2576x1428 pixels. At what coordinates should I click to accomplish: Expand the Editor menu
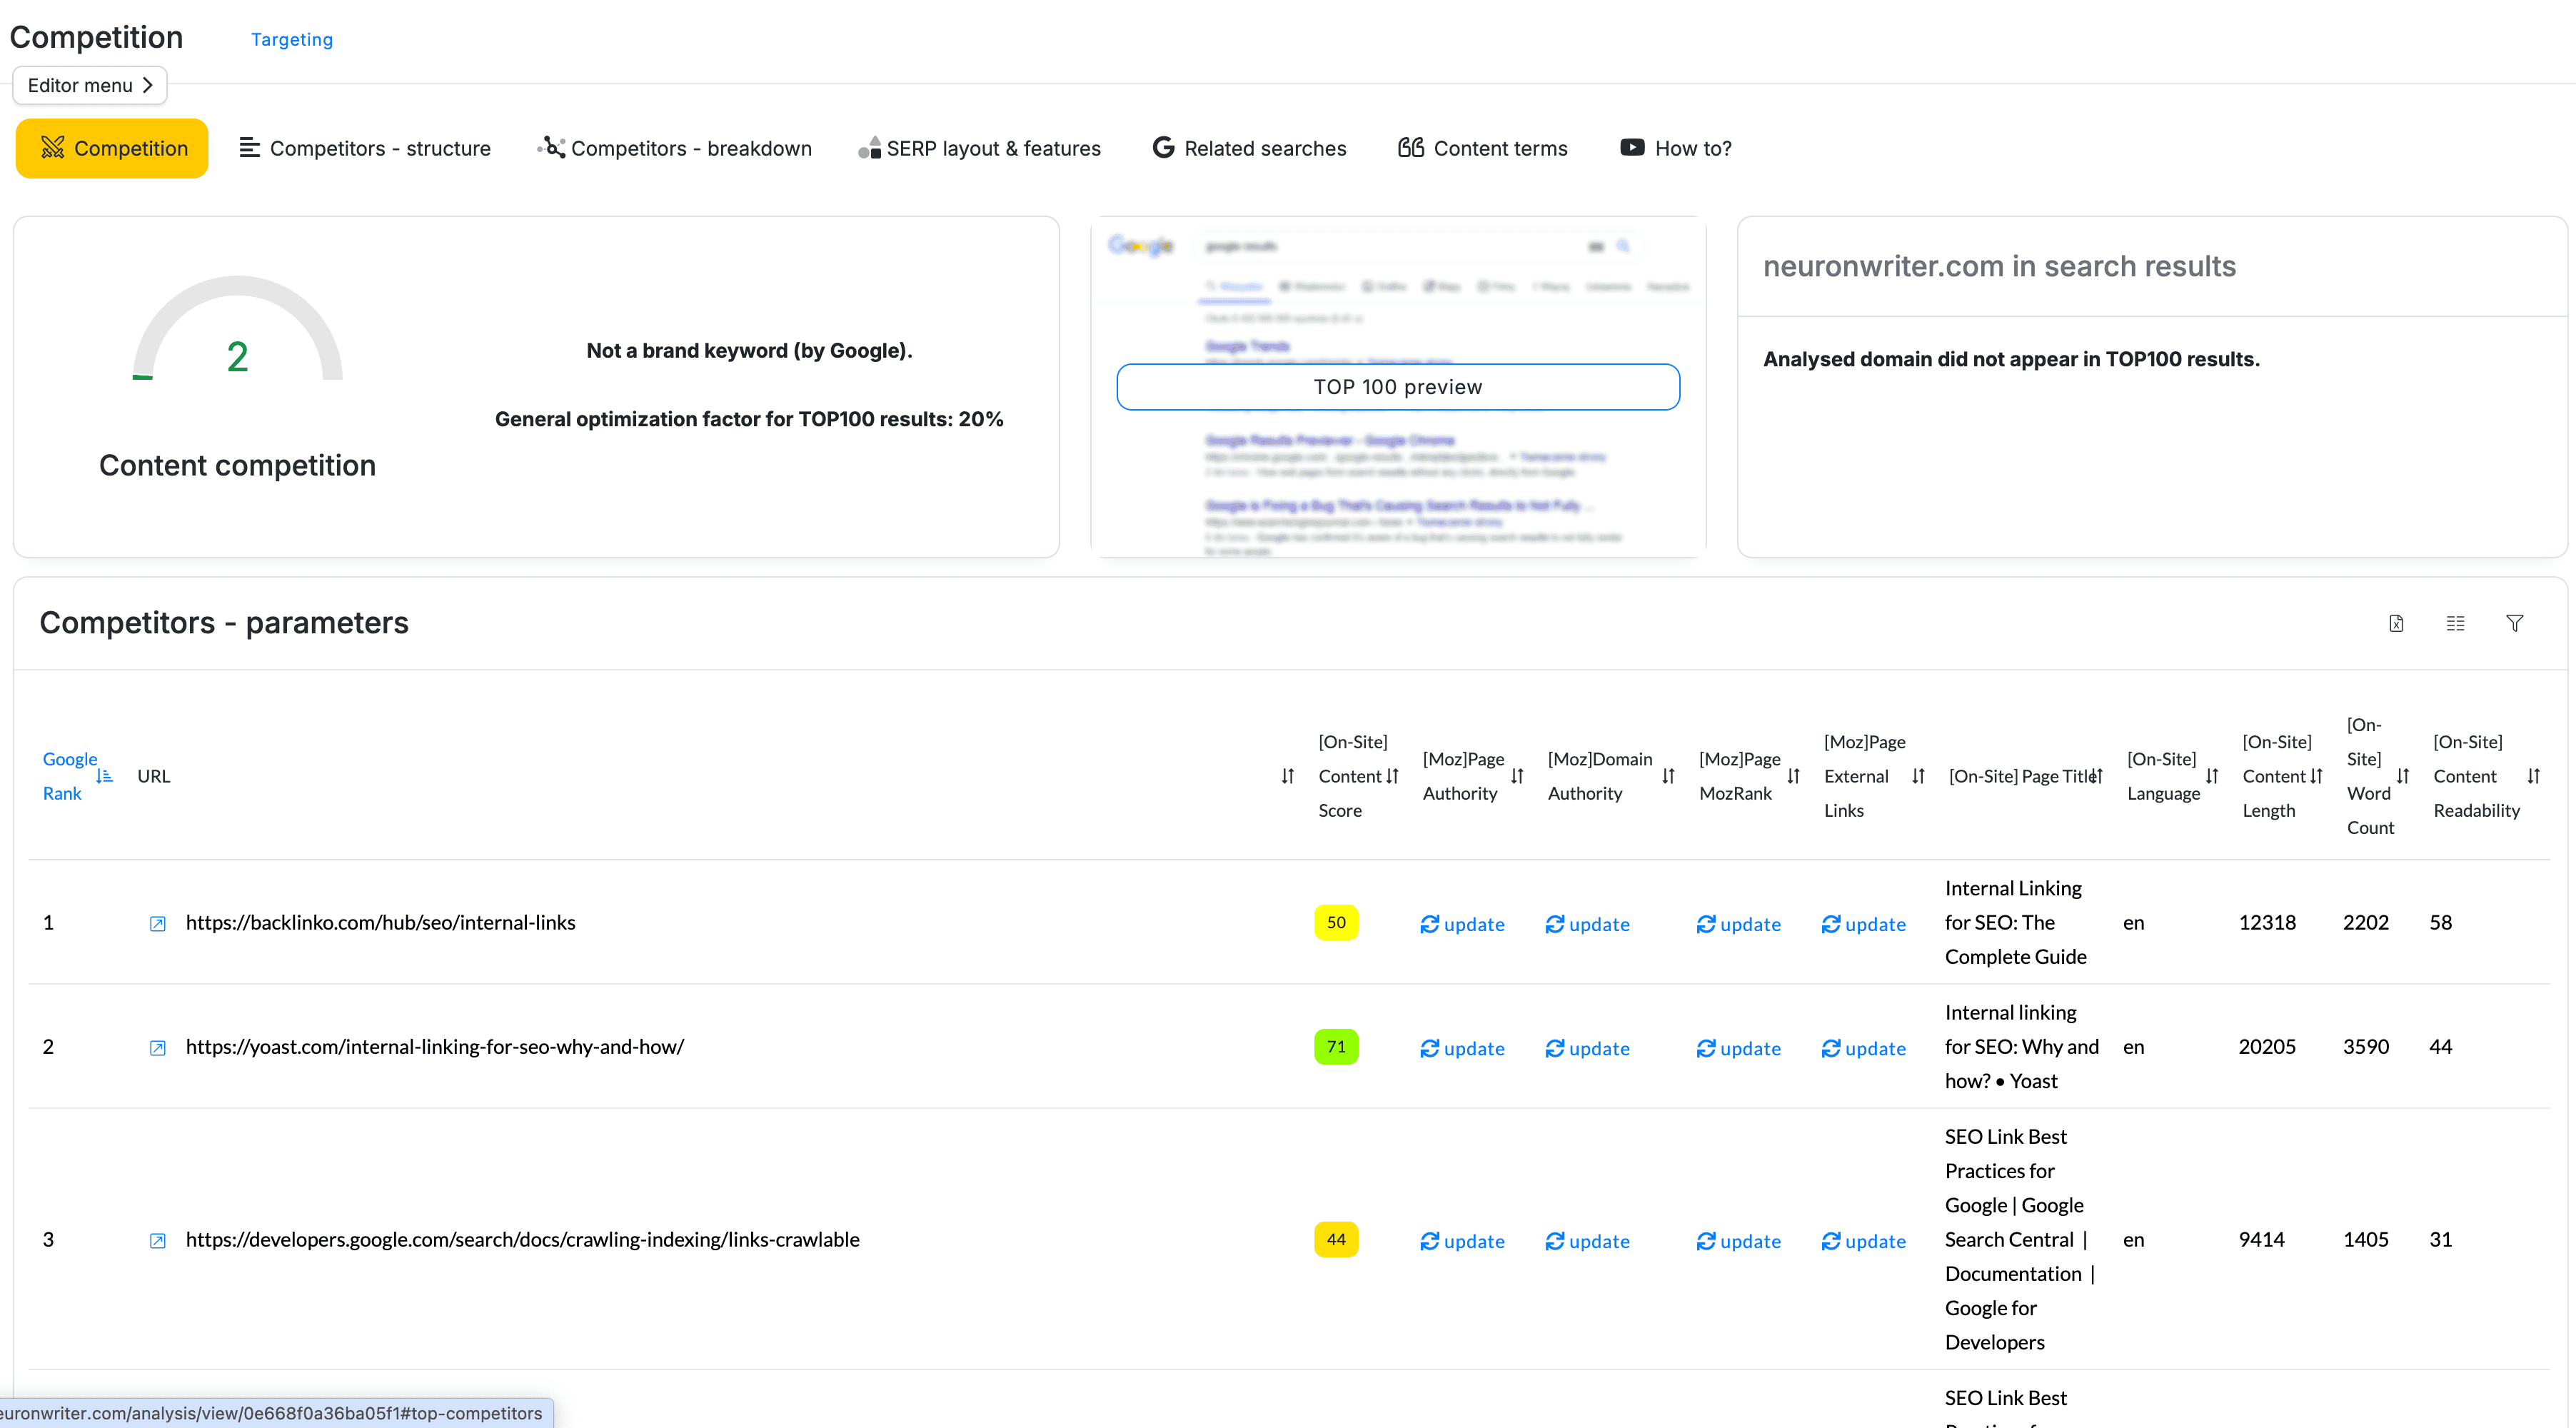pyautogui.click(x=90, y=85)
